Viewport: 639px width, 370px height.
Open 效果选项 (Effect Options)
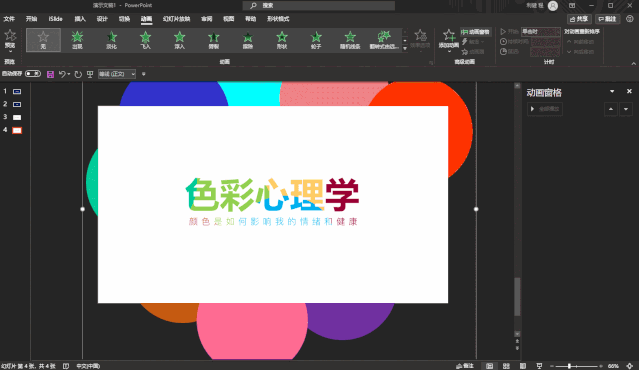tap(420, 40)
